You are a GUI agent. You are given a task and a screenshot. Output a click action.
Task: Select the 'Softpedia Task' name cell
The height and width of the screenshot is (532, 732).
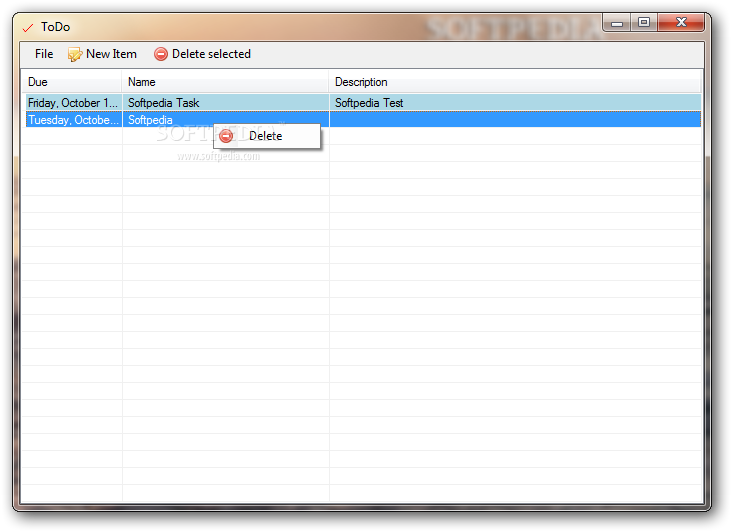click(225, 103)
